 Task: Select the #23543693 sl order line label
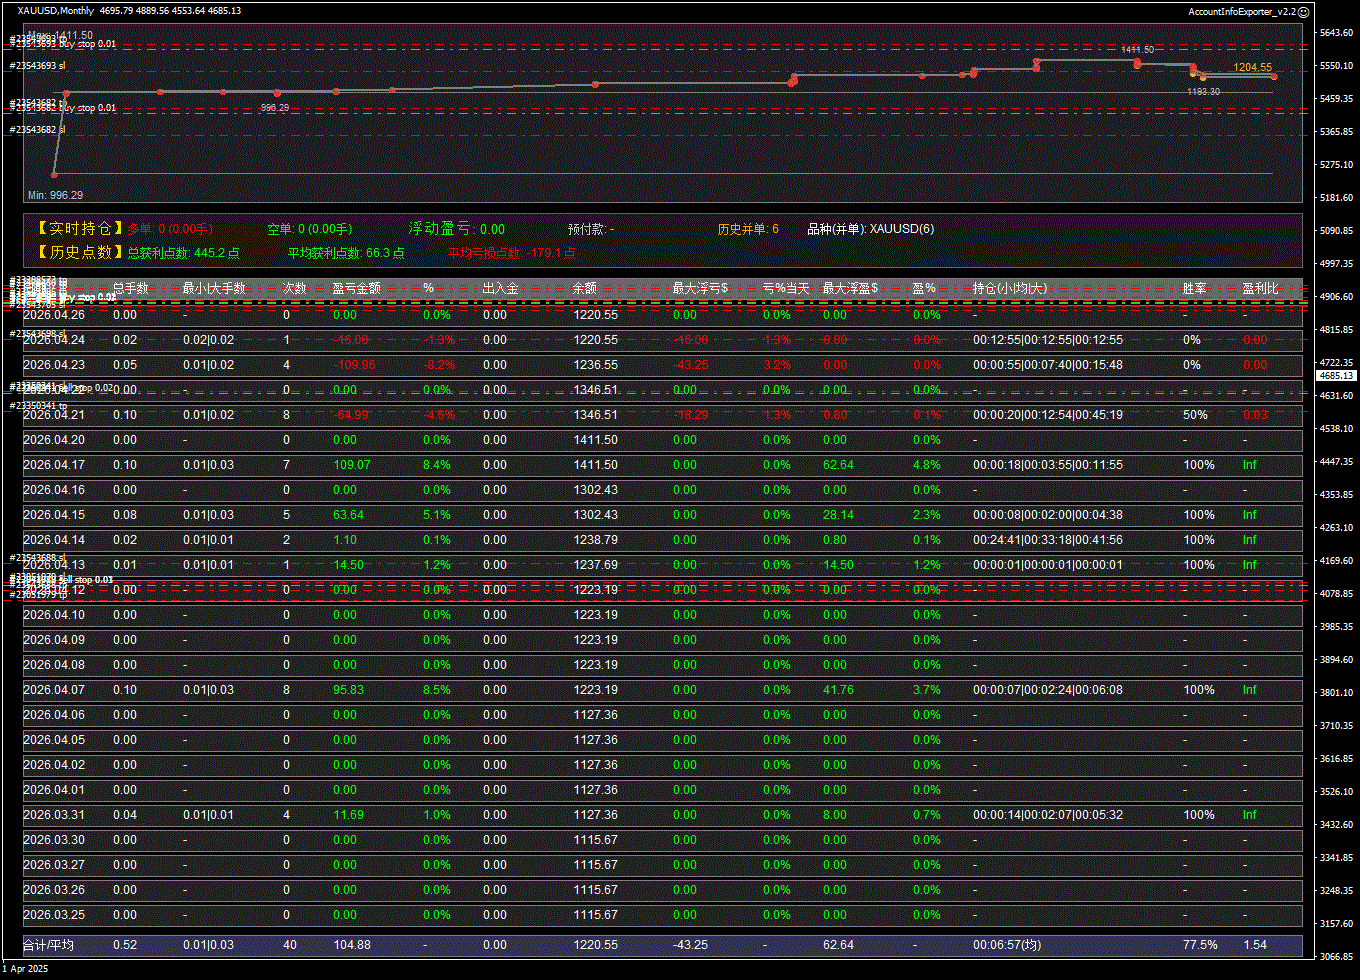coord(37,66)
